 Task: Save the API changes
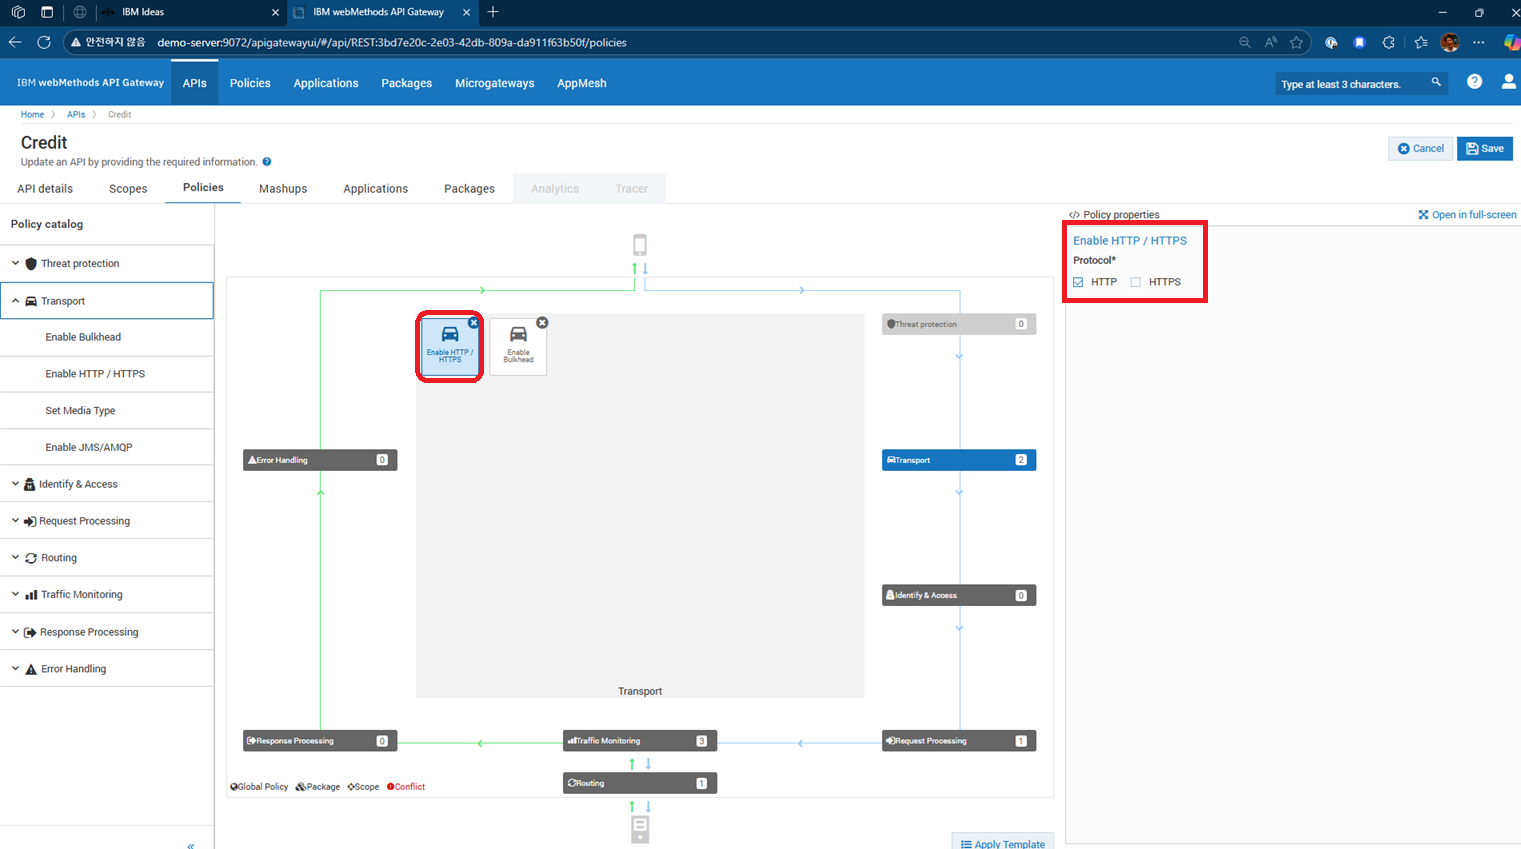(1484, 148)
